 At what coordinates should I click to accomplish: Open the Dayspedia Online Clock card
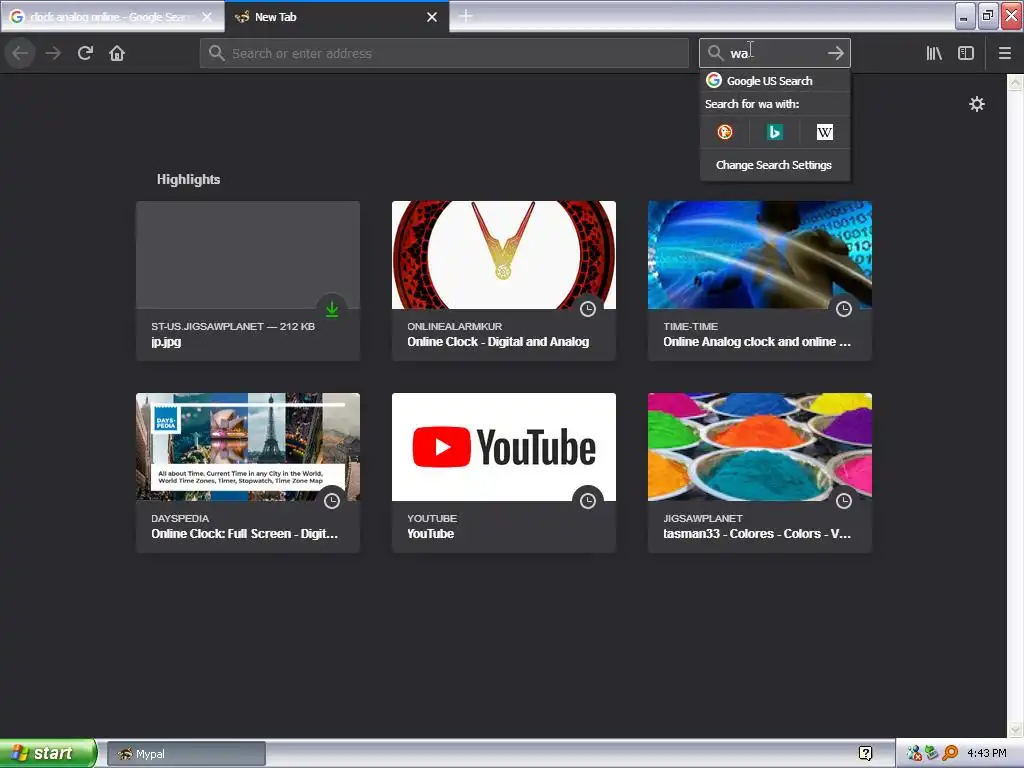[248, 473]
